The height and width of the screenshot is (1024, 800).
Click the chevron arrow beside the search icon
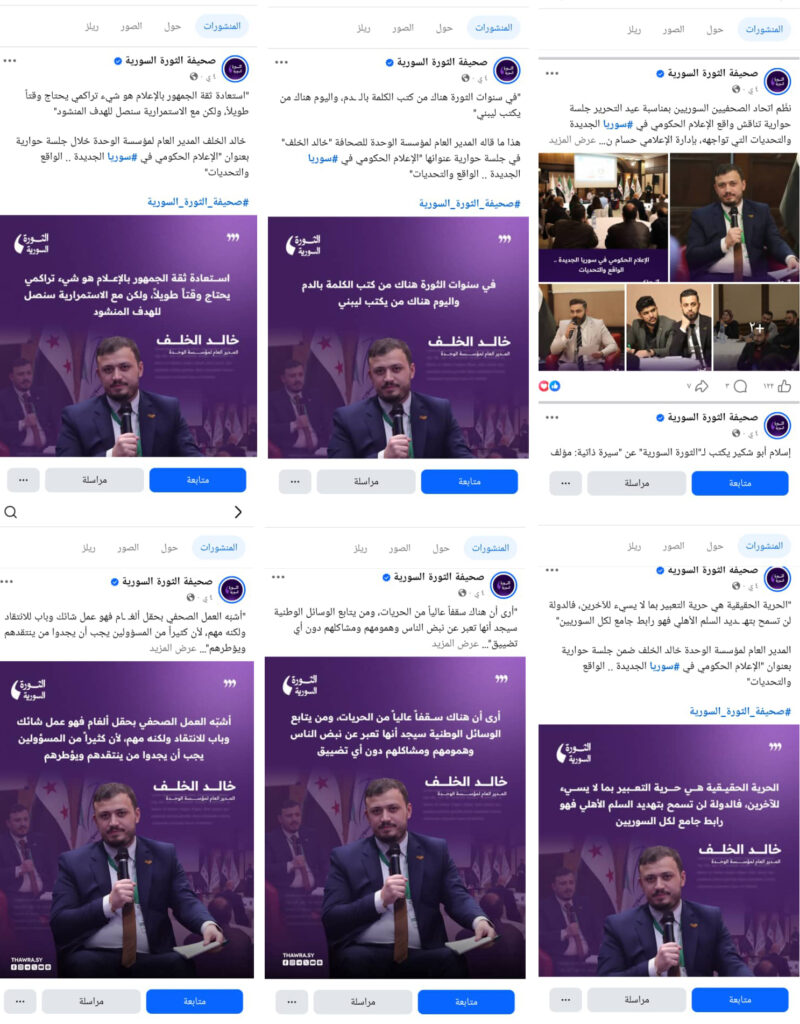tap(238, 512)
